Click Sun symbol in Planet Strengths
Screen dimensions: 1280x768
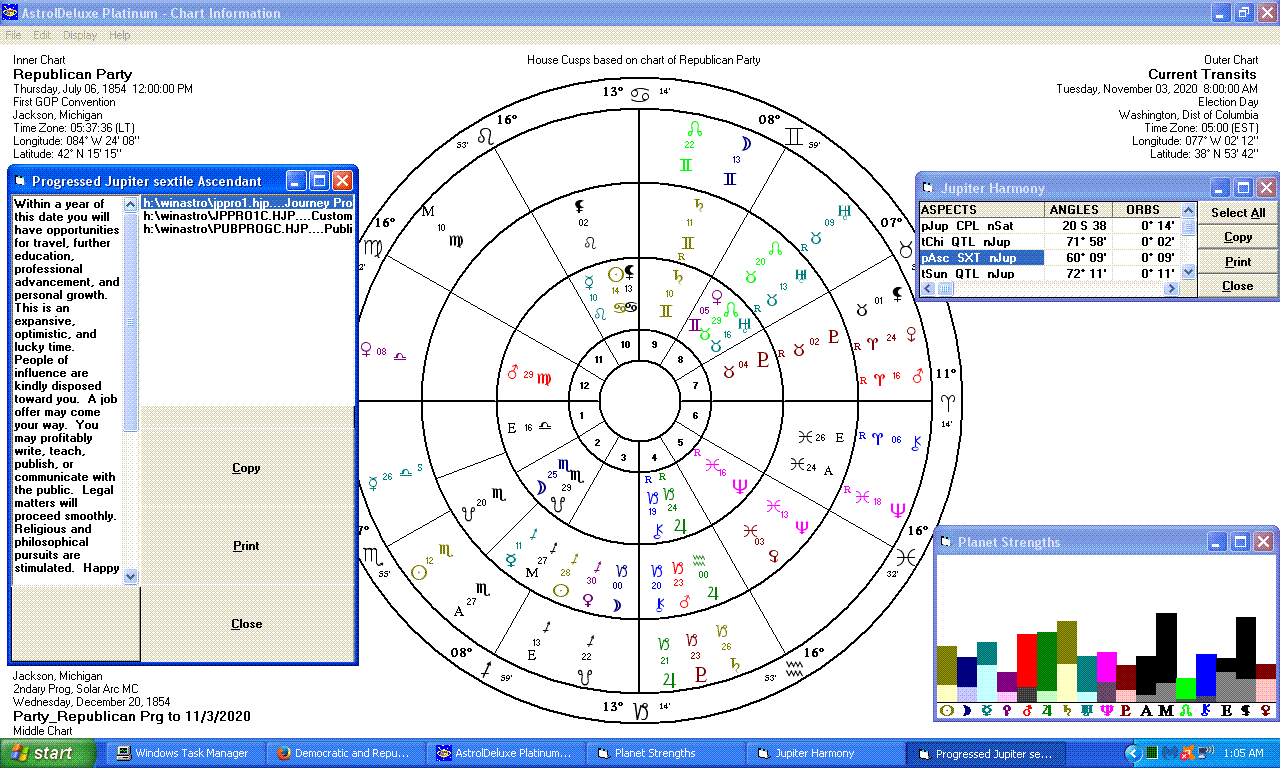tap(947, 711)
